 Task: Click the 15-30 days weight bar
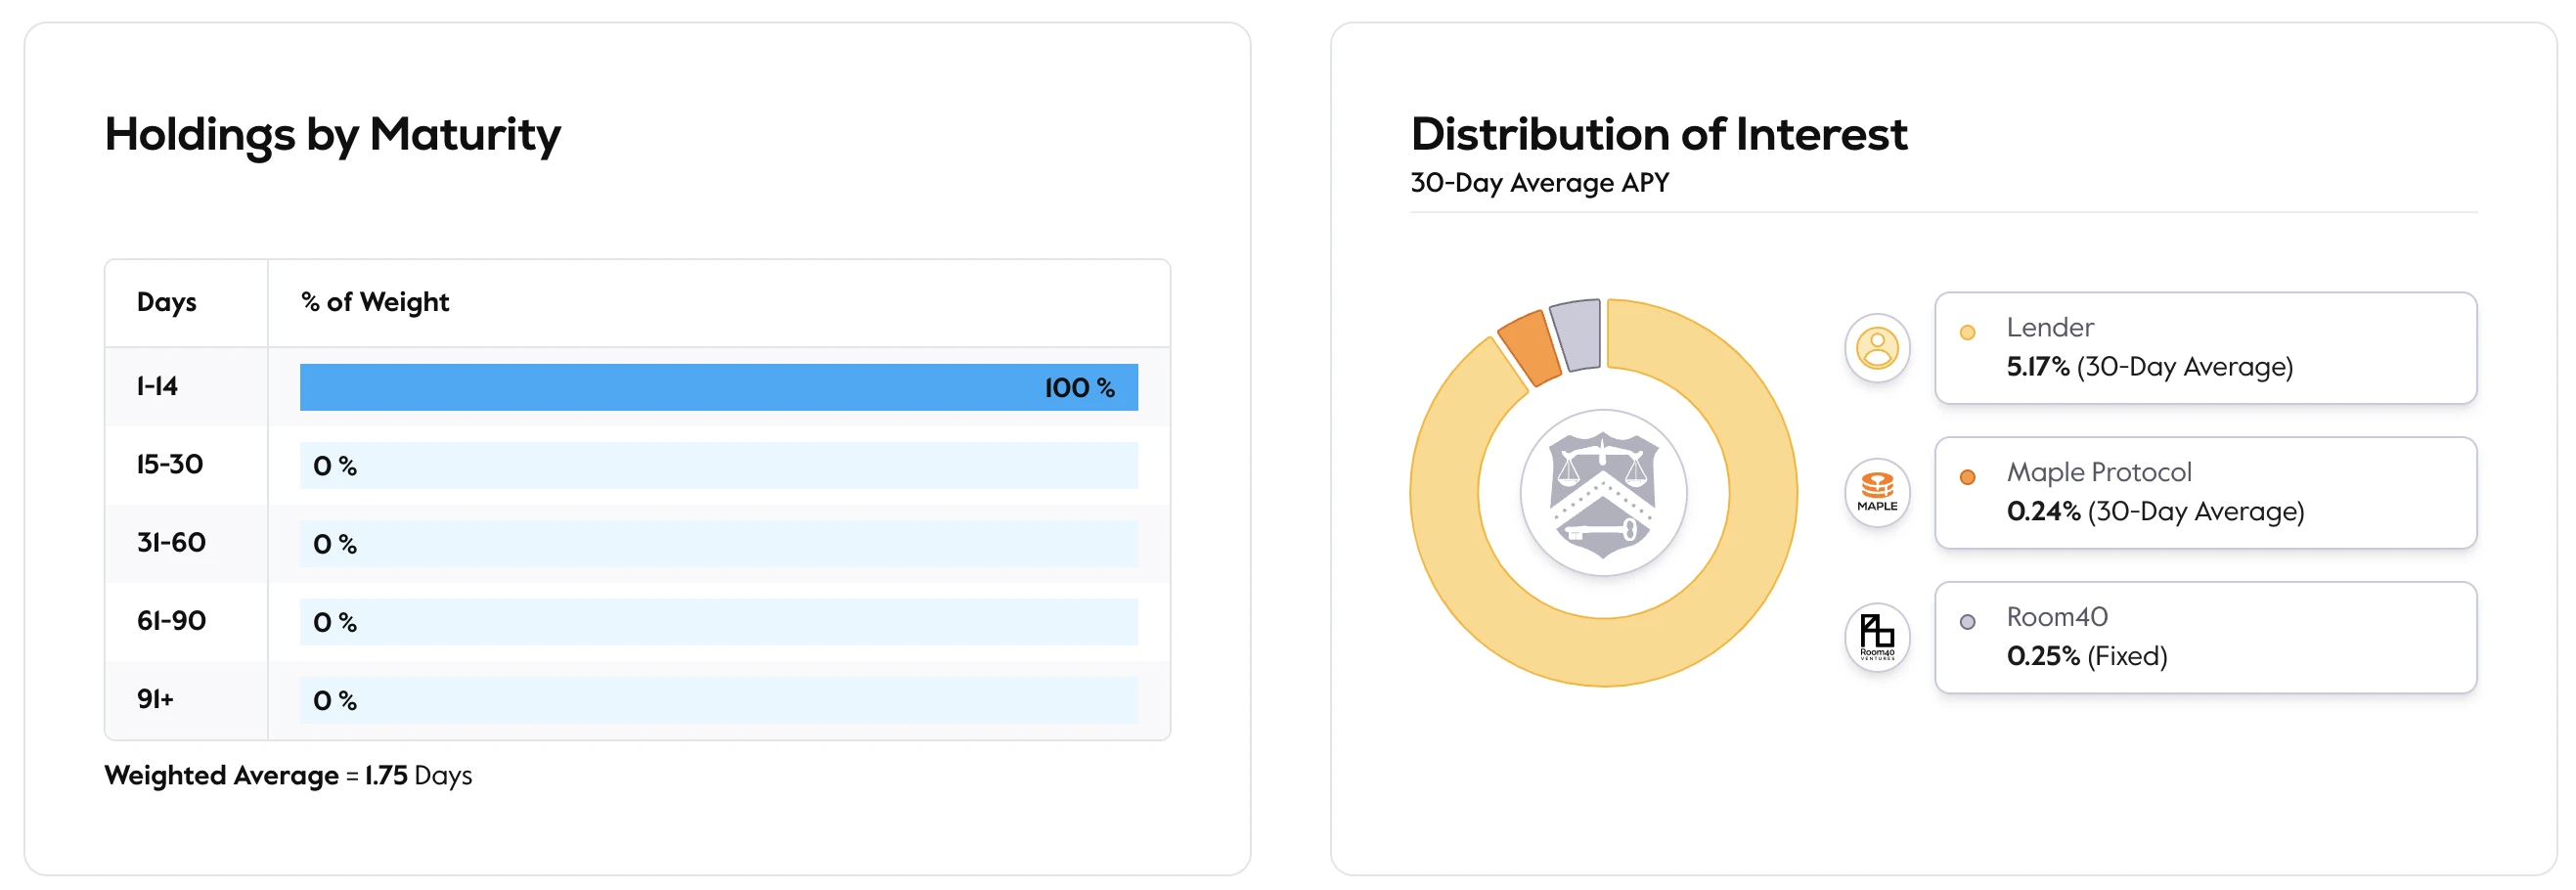click(718, 466)
